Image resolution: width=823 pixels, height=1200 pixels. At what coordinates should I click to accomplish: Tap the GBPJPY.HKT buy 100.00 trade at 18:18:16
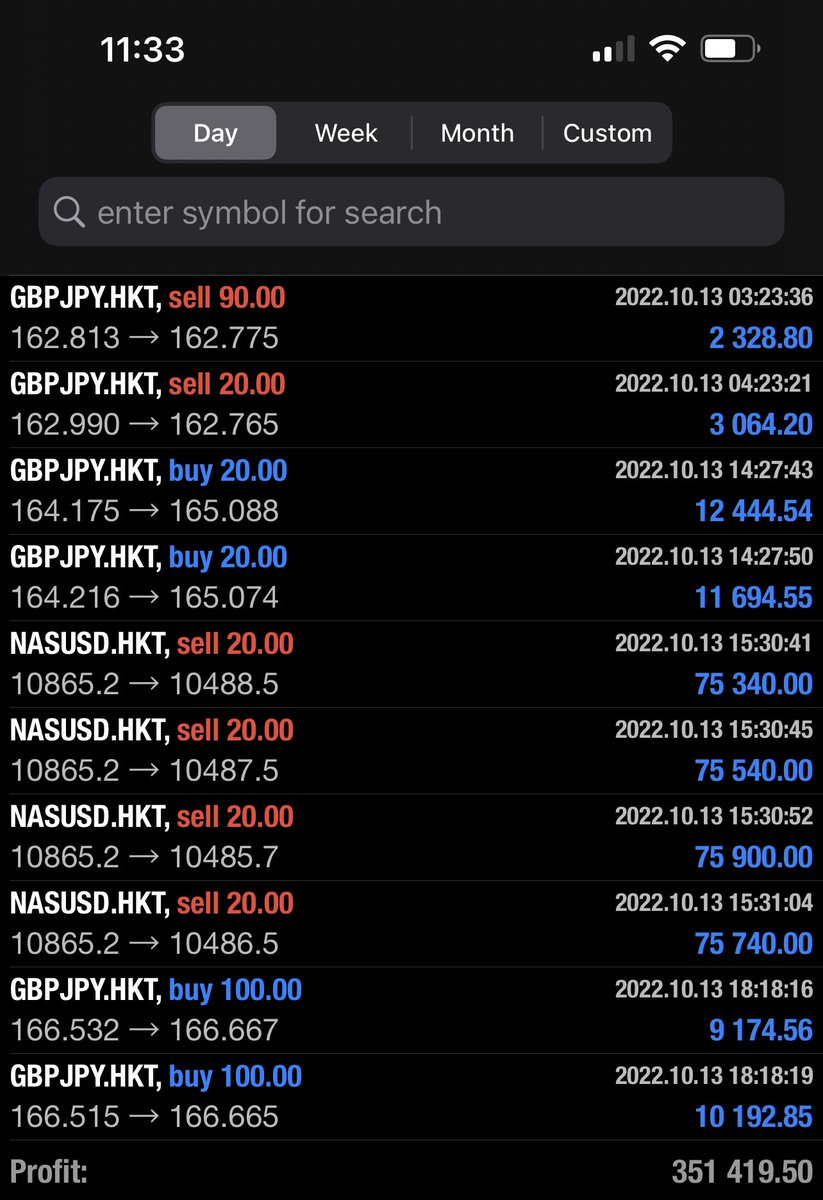coord(411,1008)
